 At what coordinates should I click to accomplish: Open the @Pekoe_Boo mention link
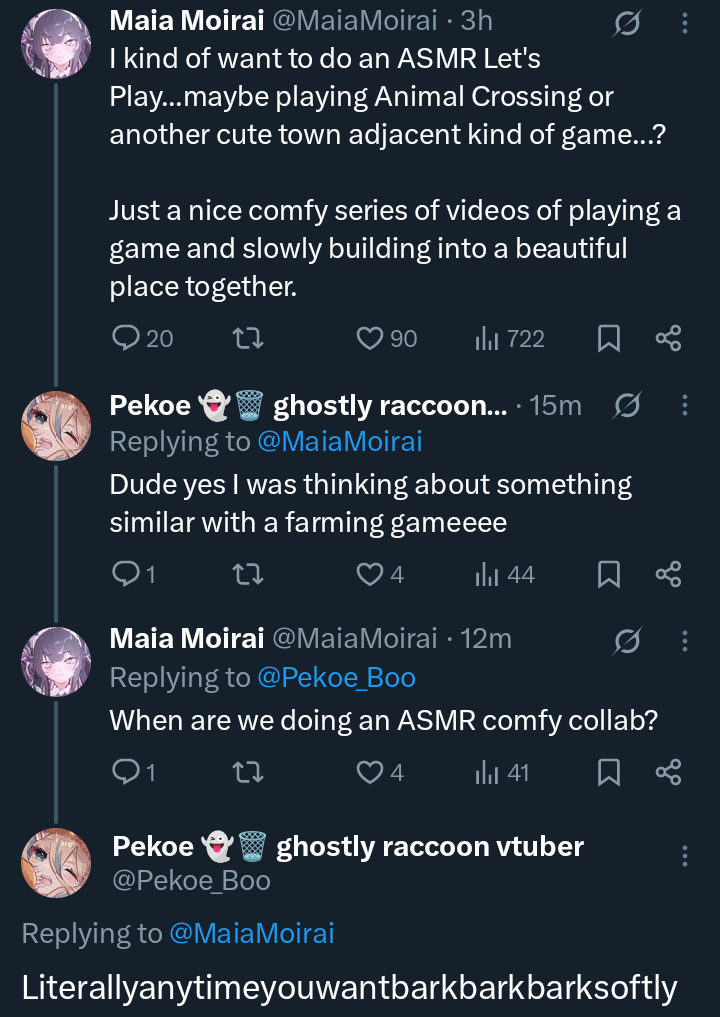[x=336, y=677]
